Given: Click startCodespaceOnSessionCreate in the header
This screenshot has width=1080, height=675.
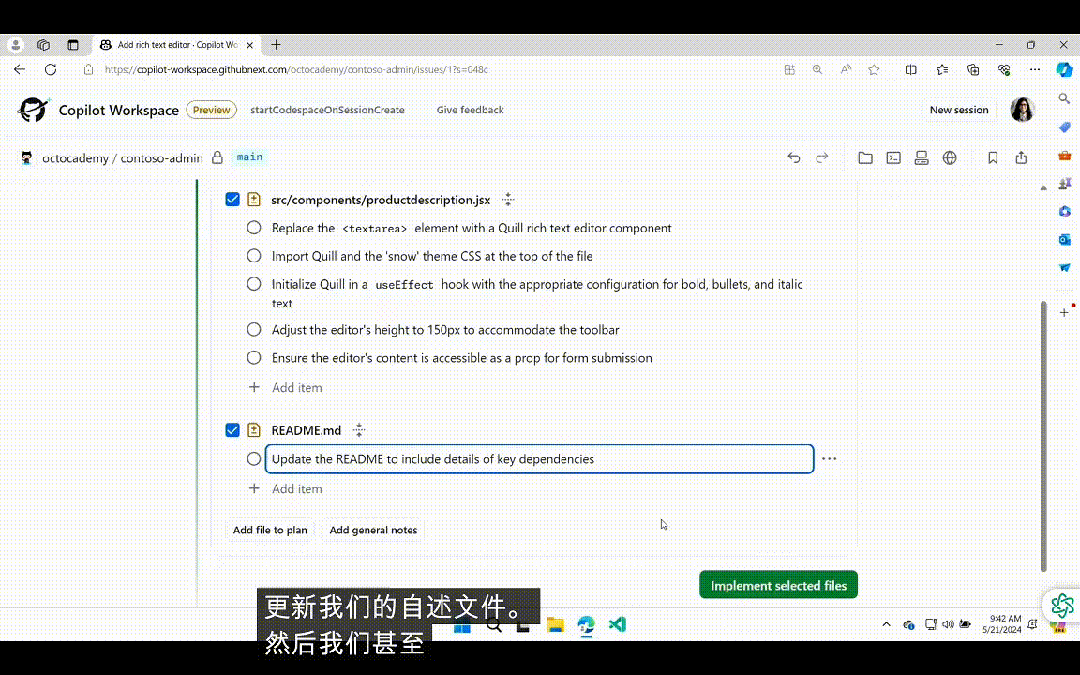Looking at the screenshot, I should pos(327,110).
